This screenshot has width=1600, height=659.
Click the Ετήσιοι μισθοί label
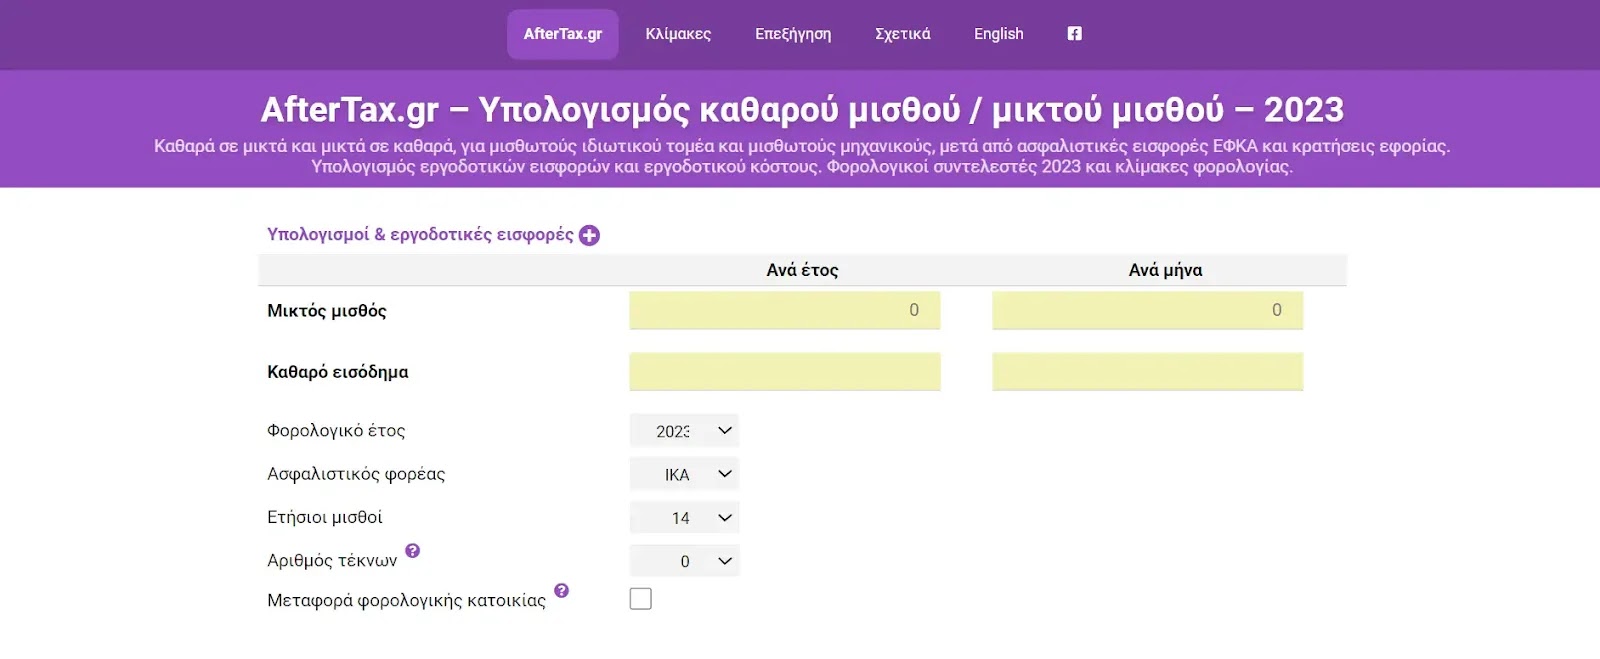click(x=325, y=517)
